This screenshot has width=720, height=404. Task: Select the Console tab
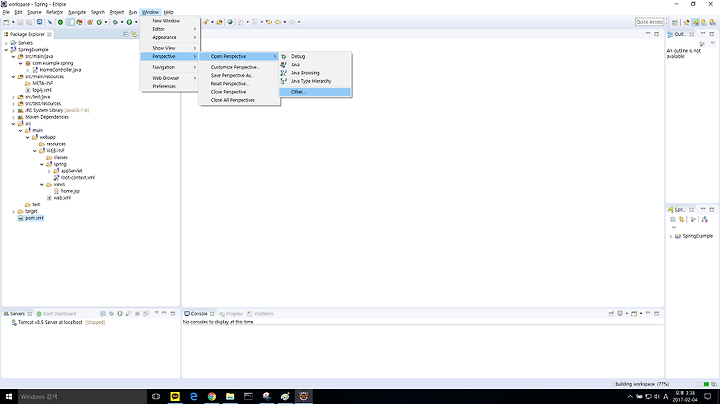click(x=199, y=314)
